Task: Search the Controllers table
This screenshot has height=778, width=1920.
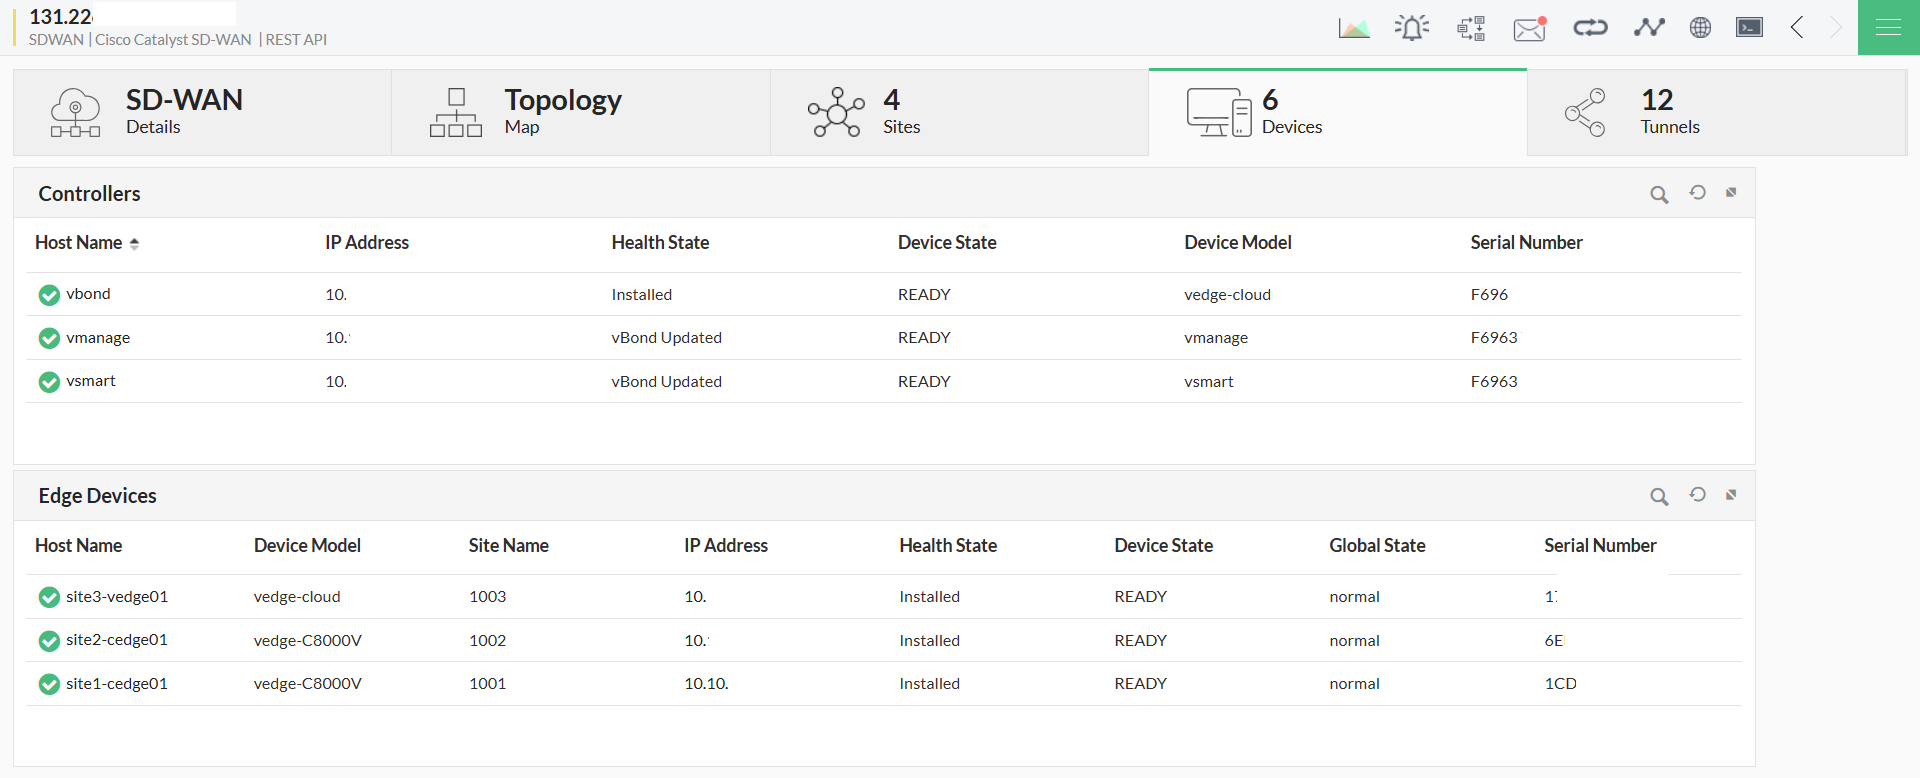Action: [x=1659, y=195]
